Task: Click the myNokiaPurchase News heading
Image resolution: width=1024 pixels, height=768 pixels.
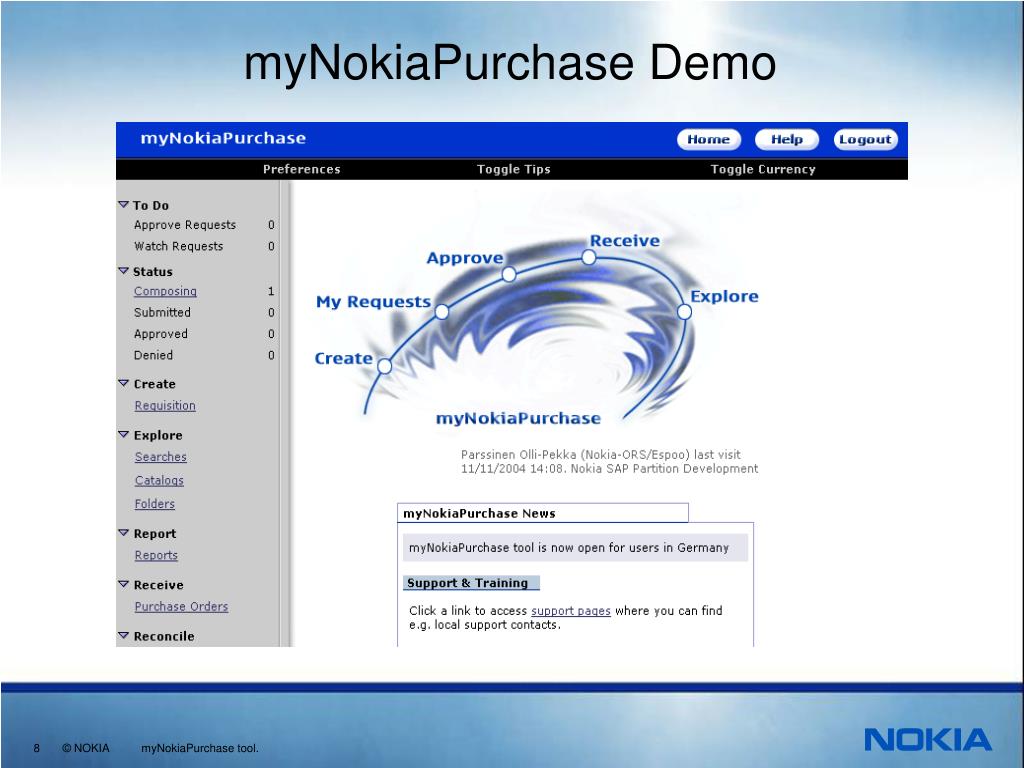Action: click(479, 513)
